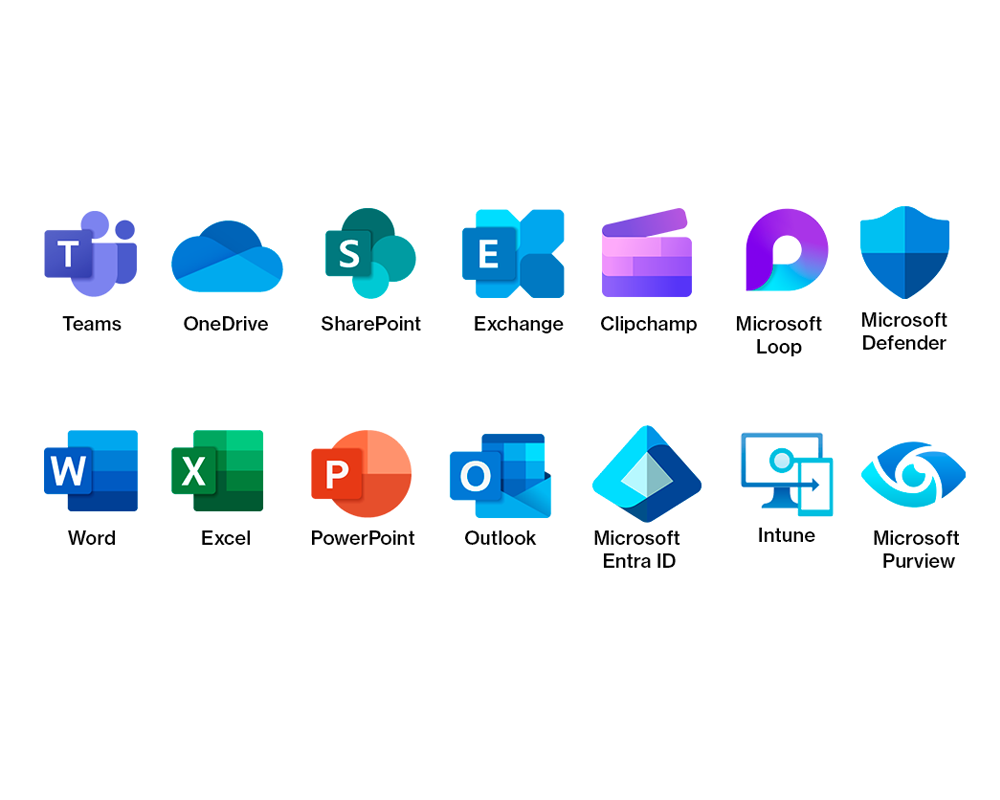The height and width of the screenshot is (800, 1000).
Task: Click the "Clipchamp" text label
Action: (x=649, y=325)
